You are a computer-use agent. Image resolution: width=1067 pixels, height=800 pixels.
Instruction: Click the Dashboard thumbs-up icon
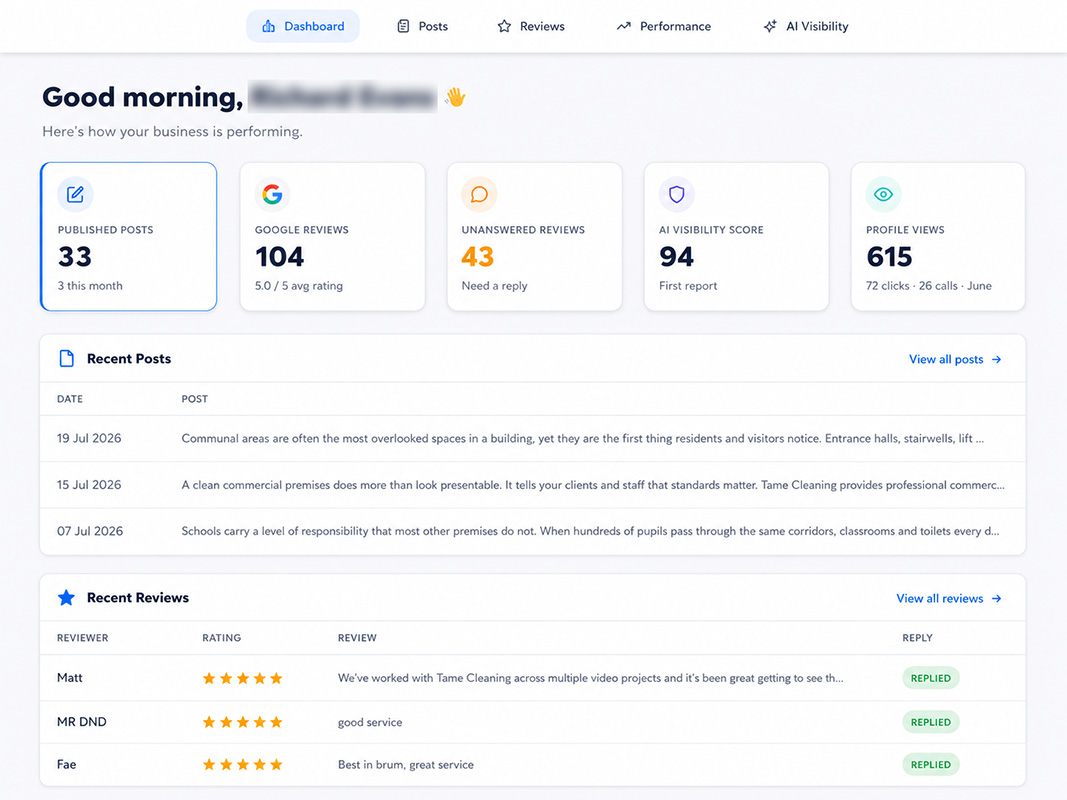tap(269, 26)
